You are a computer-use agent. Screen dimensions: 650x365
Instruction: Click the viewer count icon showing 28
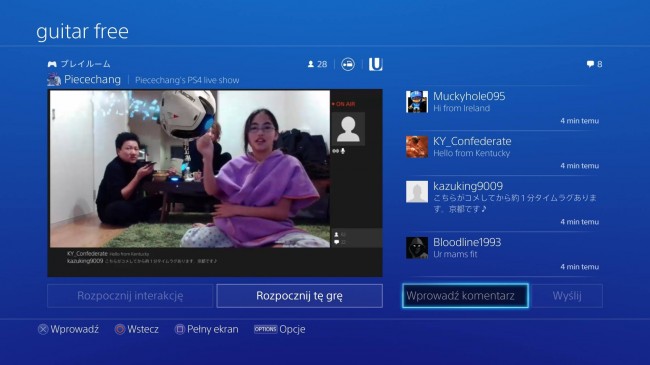coord(310,64)
